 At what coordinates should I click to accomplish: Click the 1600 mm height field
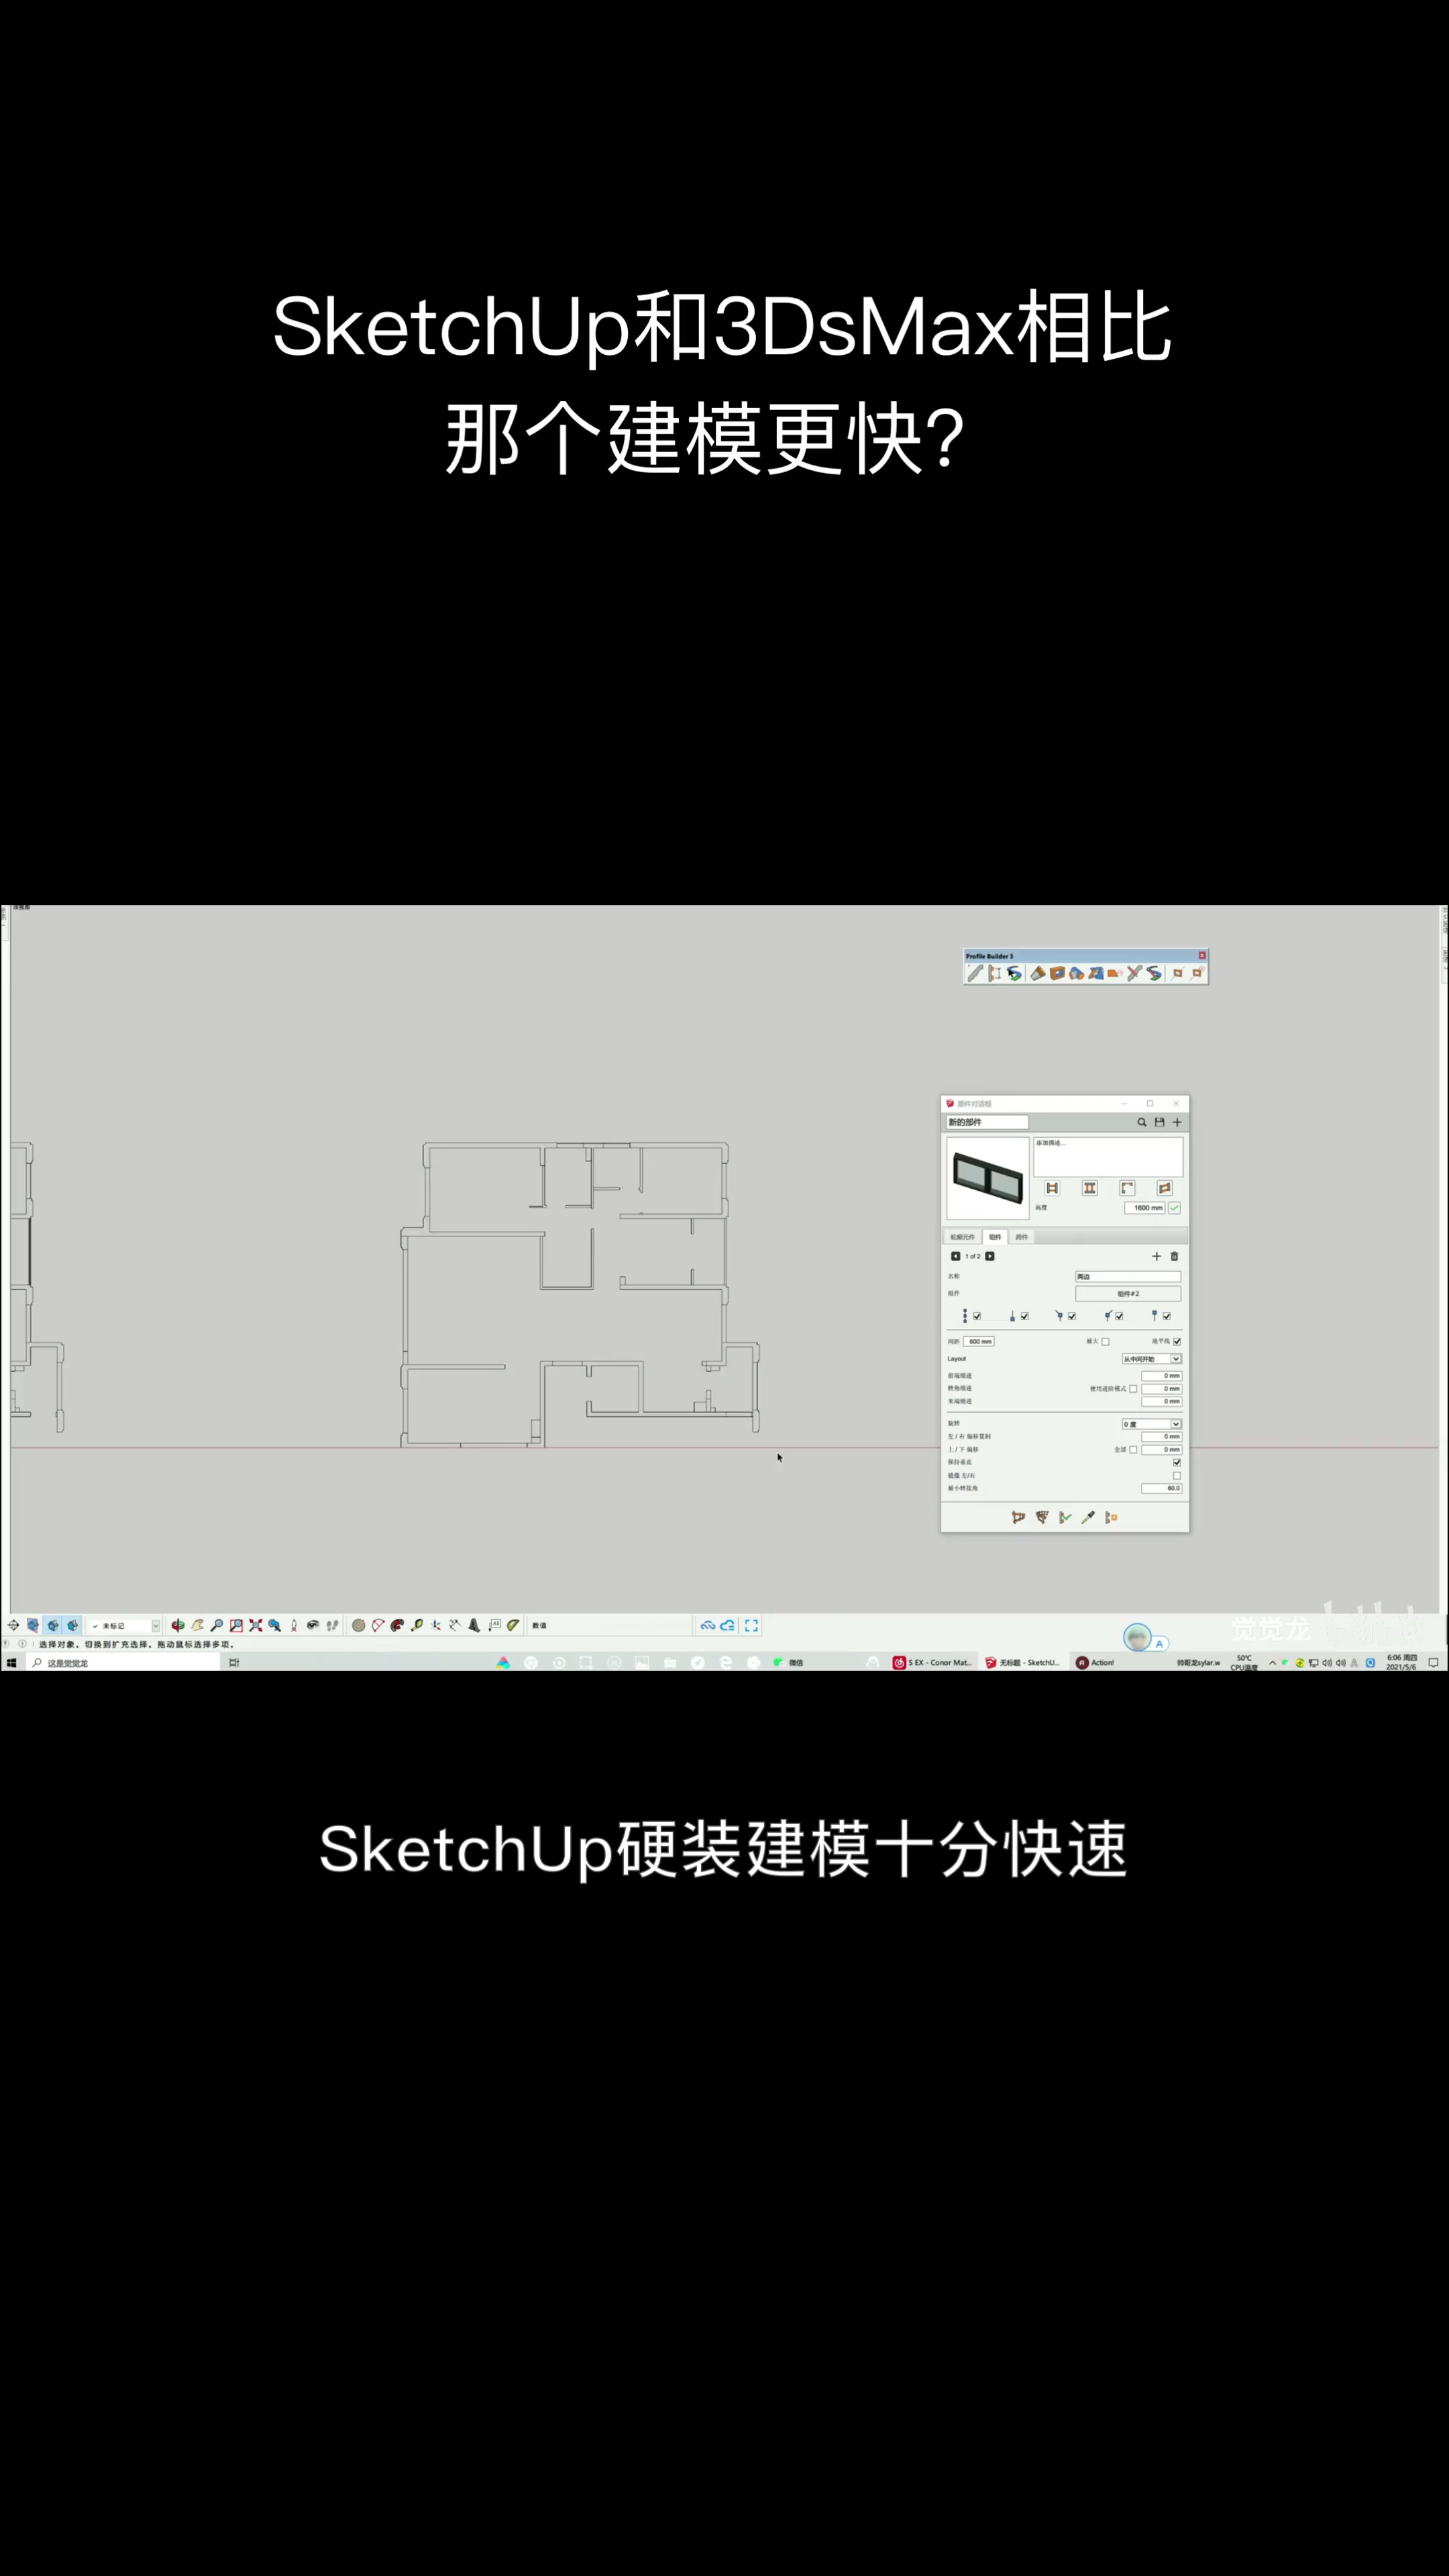point(1145,1208)
